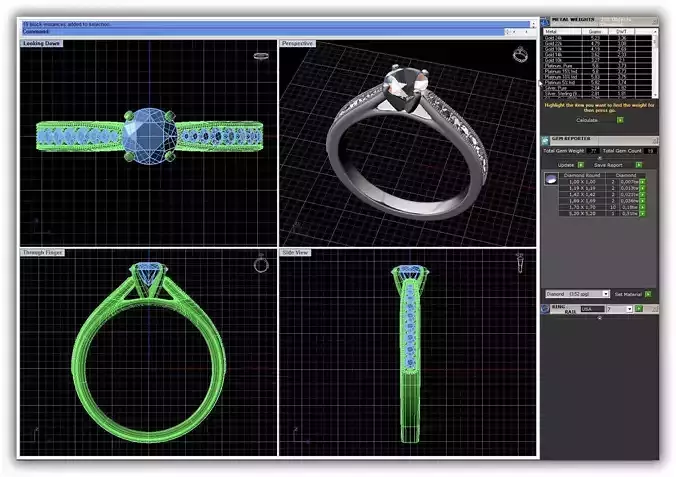Click green arrow on the 1,69 X 1,69 gem row
Screen dimensions: 676x477
[x=643, y=201]
